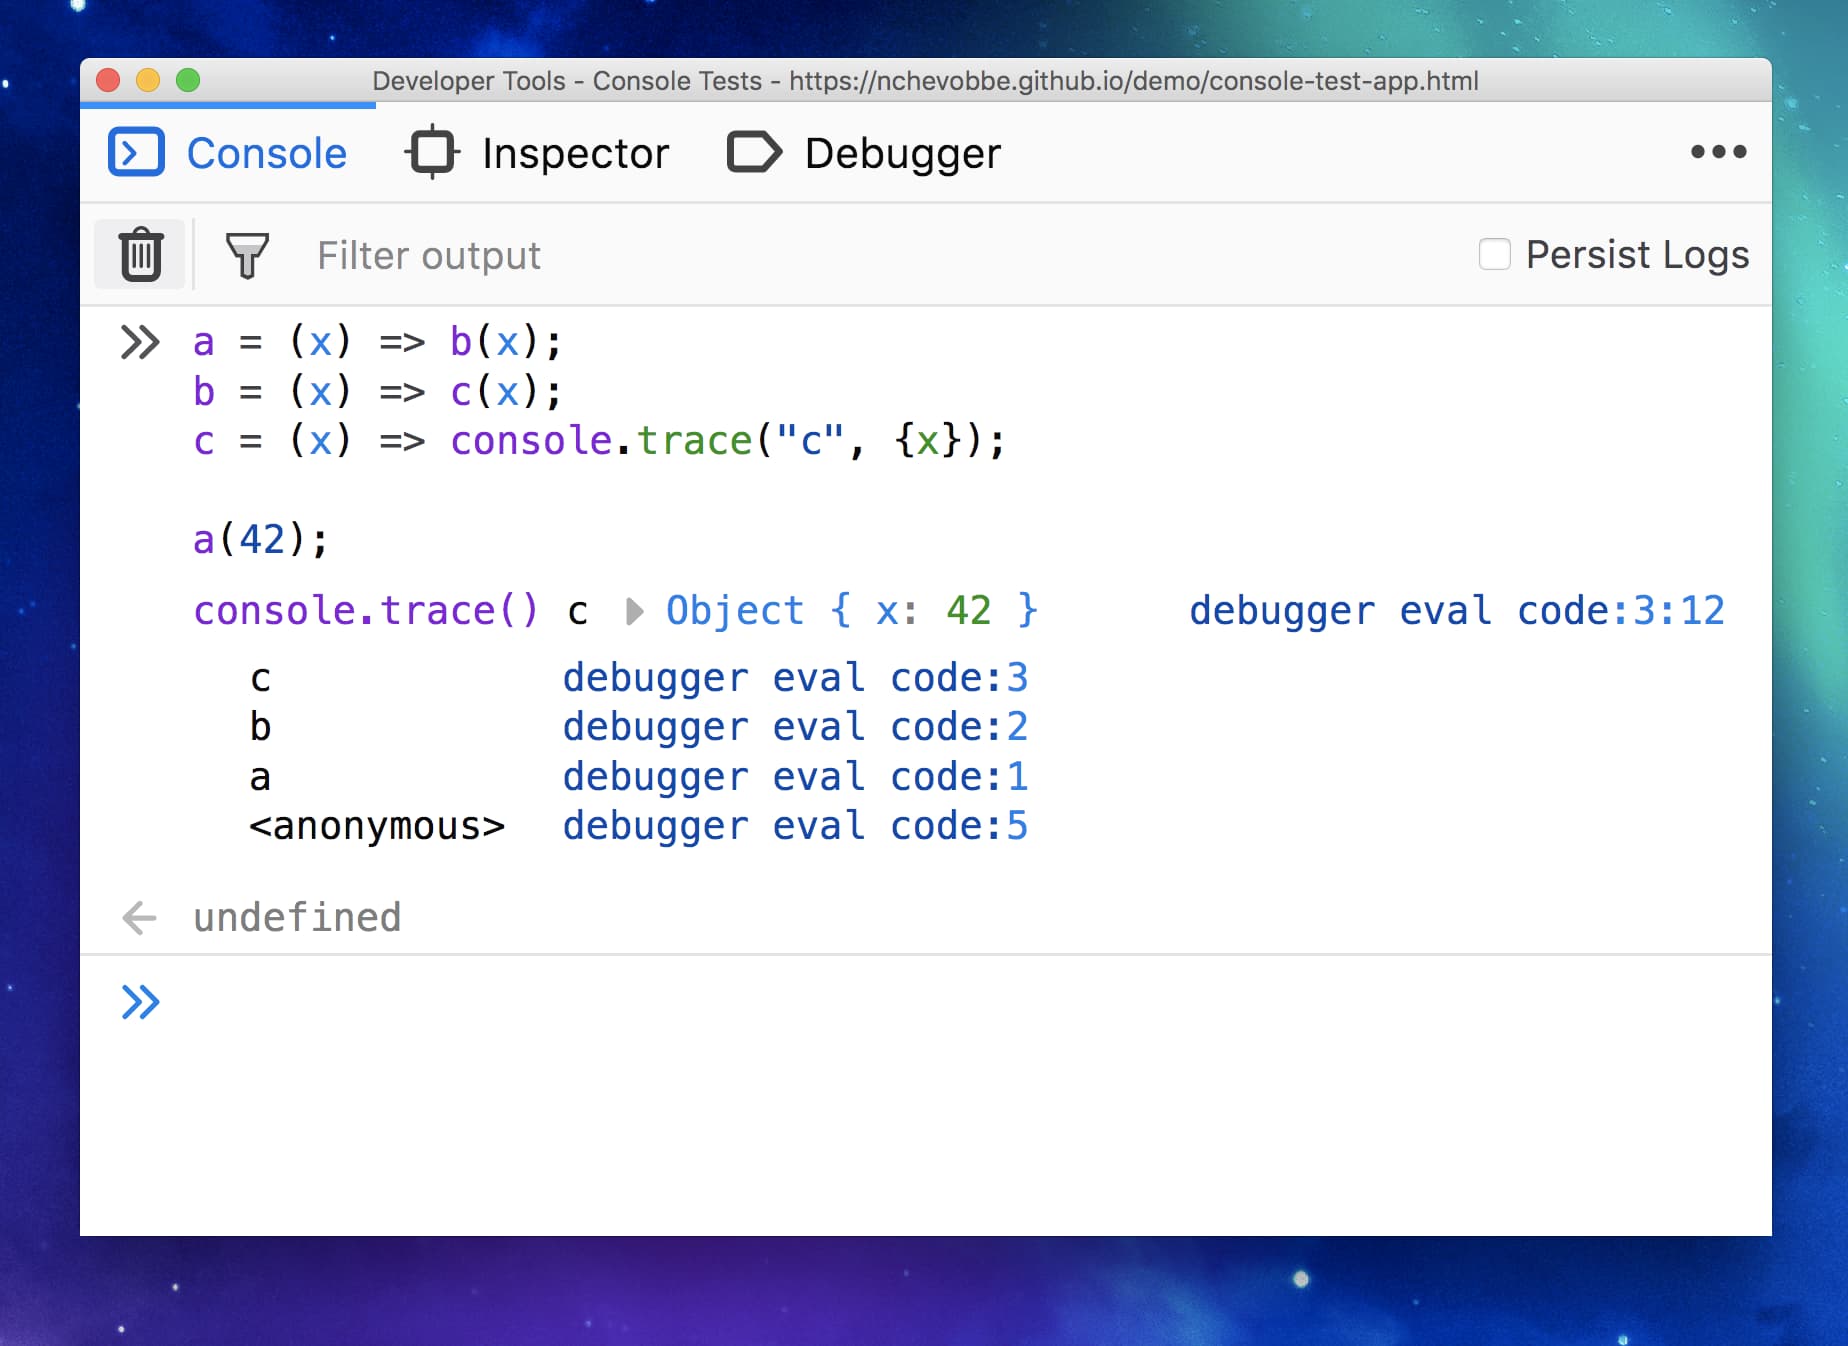The image size is (1848, 1346).
Task: Click the Debugger tab icon
Action: coord(754,152)
